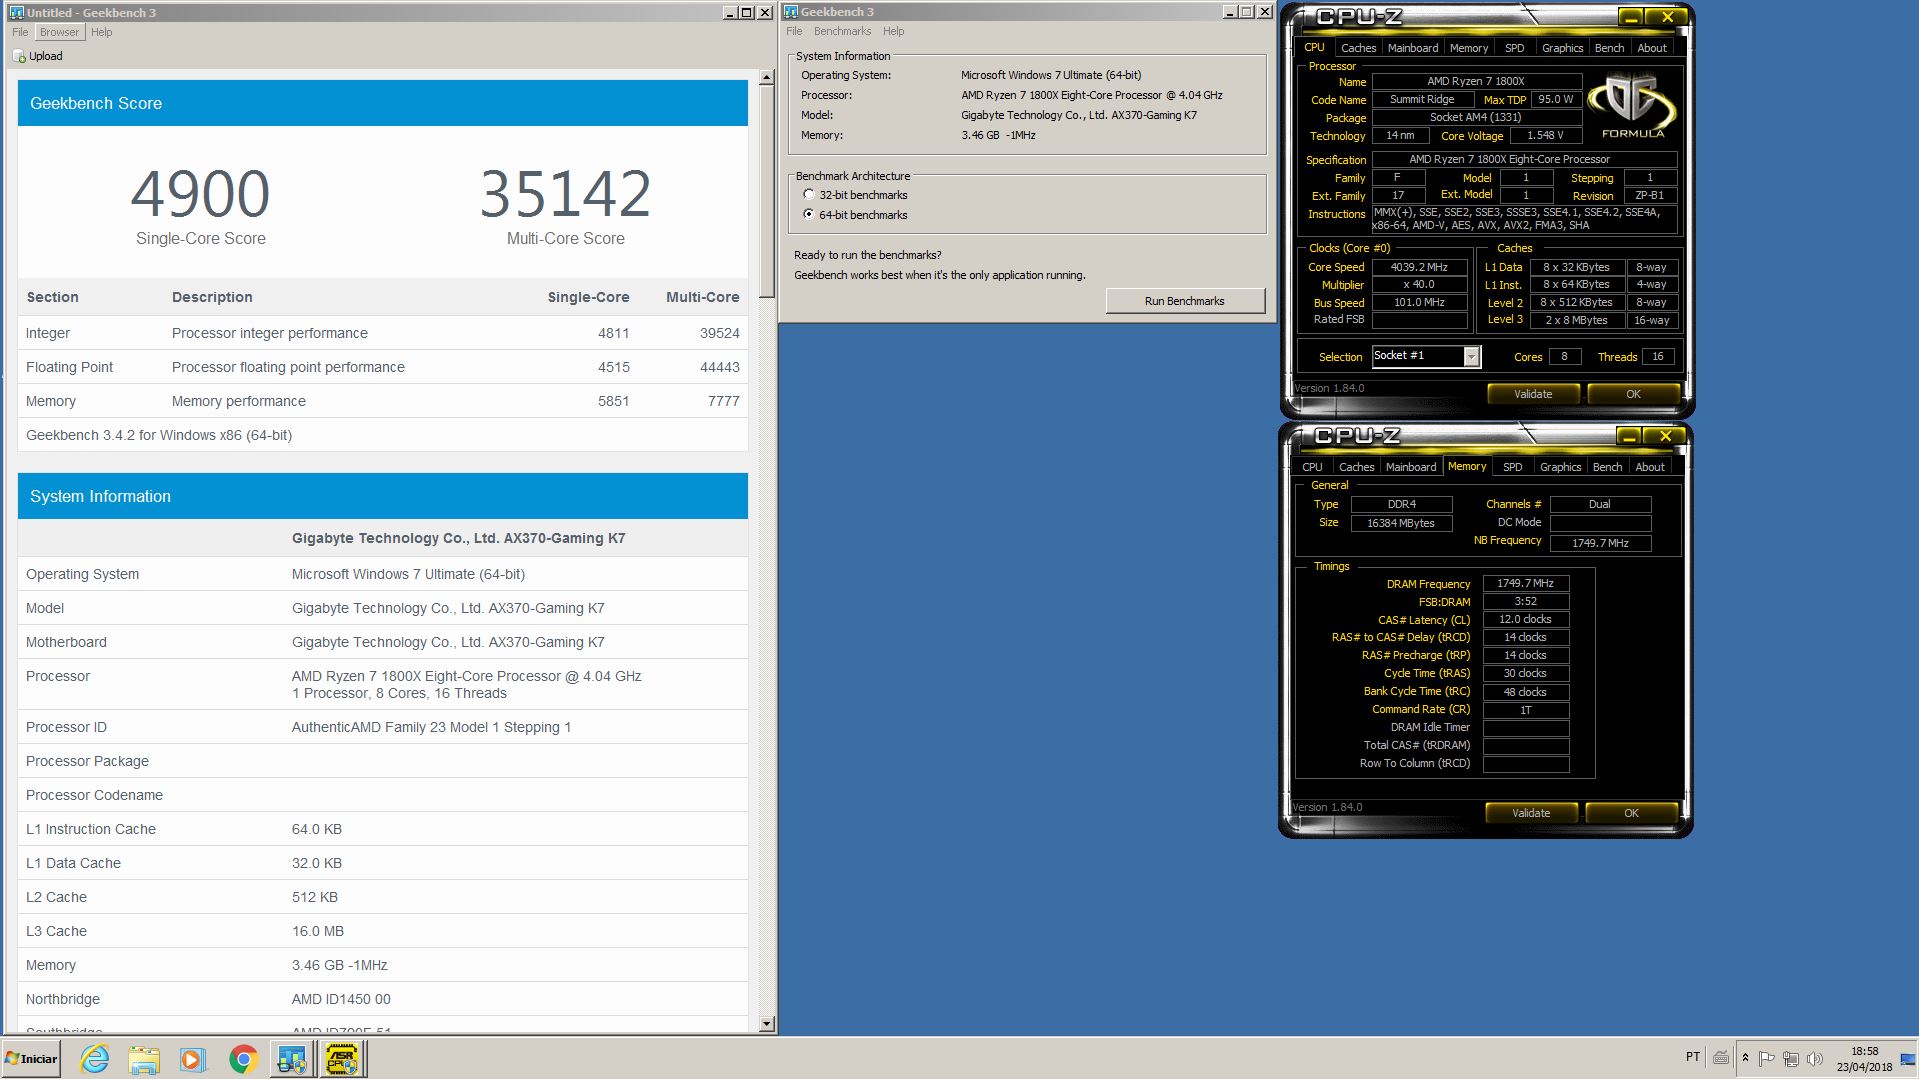1919x1079 pixels.
Task: Click Validate in upper CPU-Z window
Action: tap(1533, 394)
